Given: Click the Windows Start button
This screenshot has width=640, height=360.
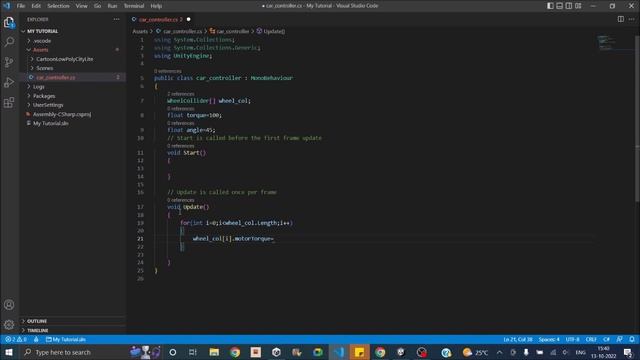Looking at the screenshot, I should click(9, 352).
